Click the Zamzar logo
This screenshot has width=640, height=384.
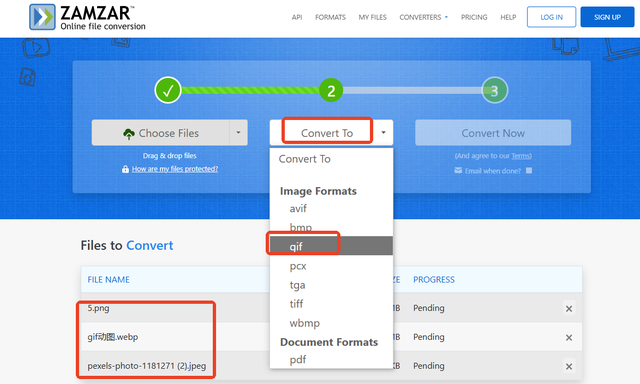point(87,17)
